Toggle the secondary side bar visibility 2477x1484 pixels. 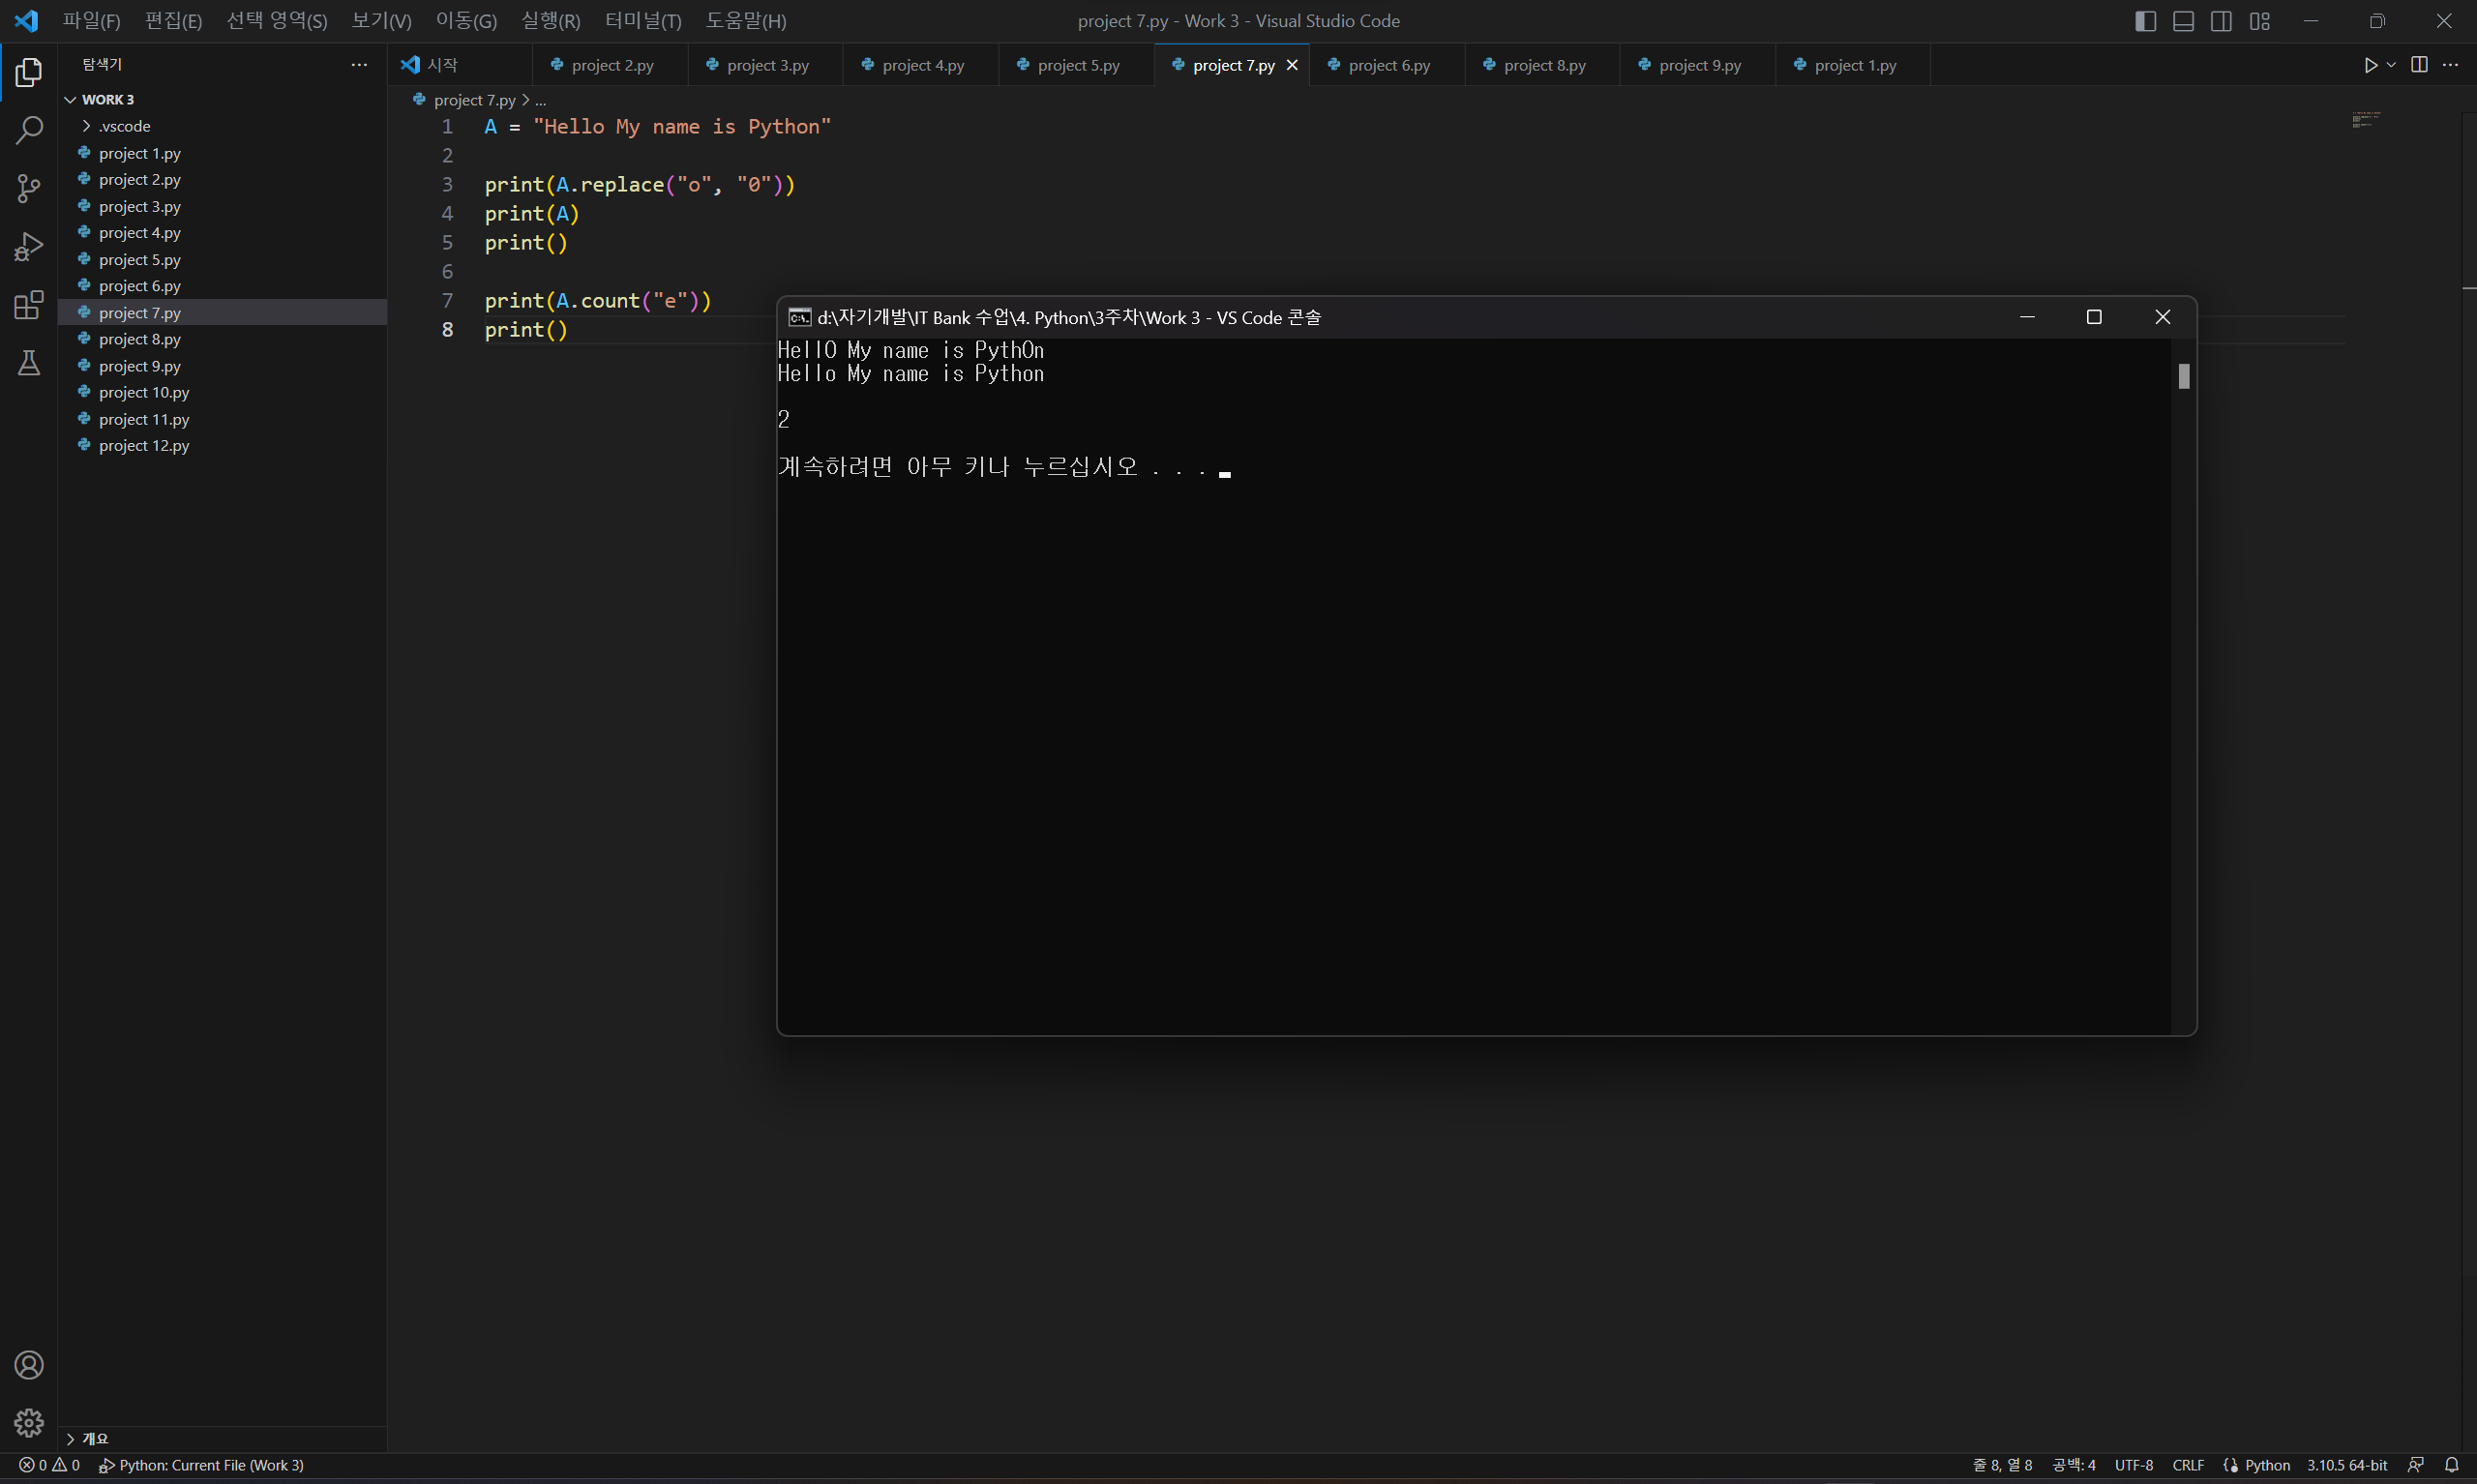[2221, 21]
